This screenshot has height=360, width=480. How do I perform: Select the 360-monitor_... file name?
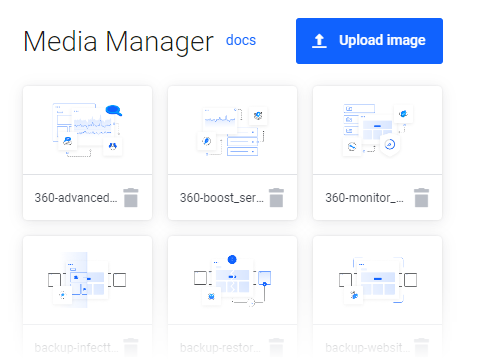pyautogui.click(x=364, y=198)
